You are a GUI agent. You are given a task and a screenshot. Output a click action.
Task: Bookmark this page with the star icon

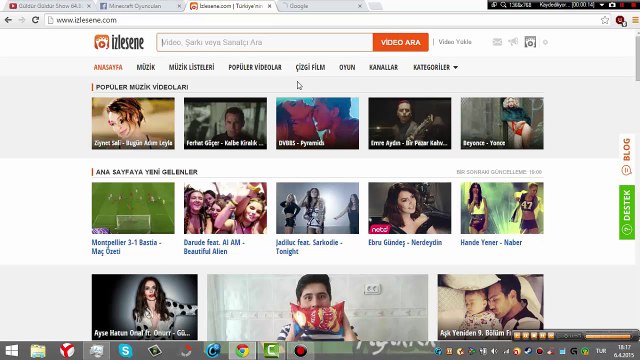[x=605, y=20]
